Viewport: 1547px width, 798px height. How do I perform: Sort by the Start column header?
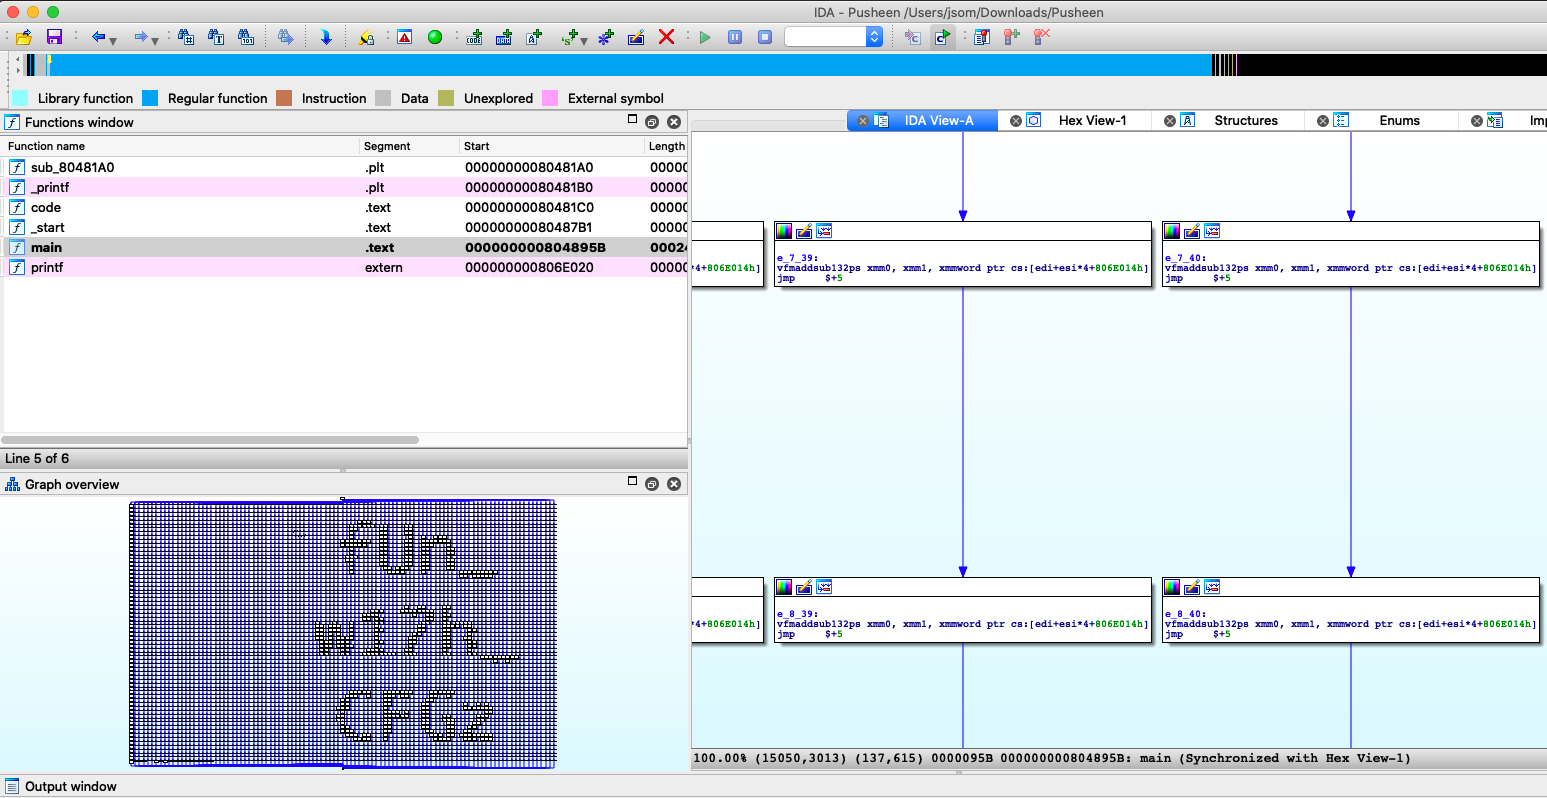click(x=552, y=146)
